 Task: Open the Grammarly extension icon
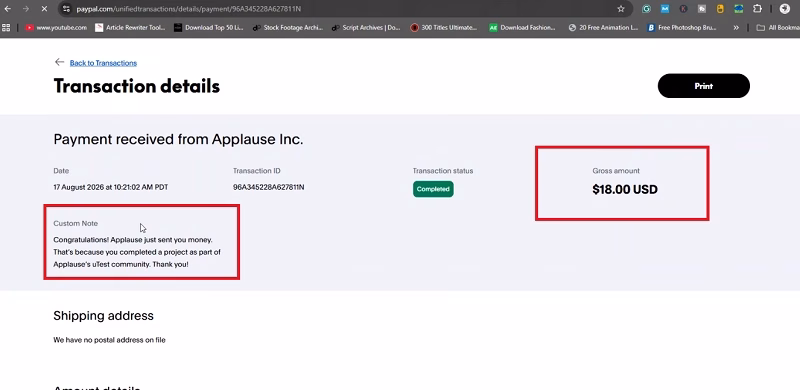pyautogui.click(x=646, y=9)
